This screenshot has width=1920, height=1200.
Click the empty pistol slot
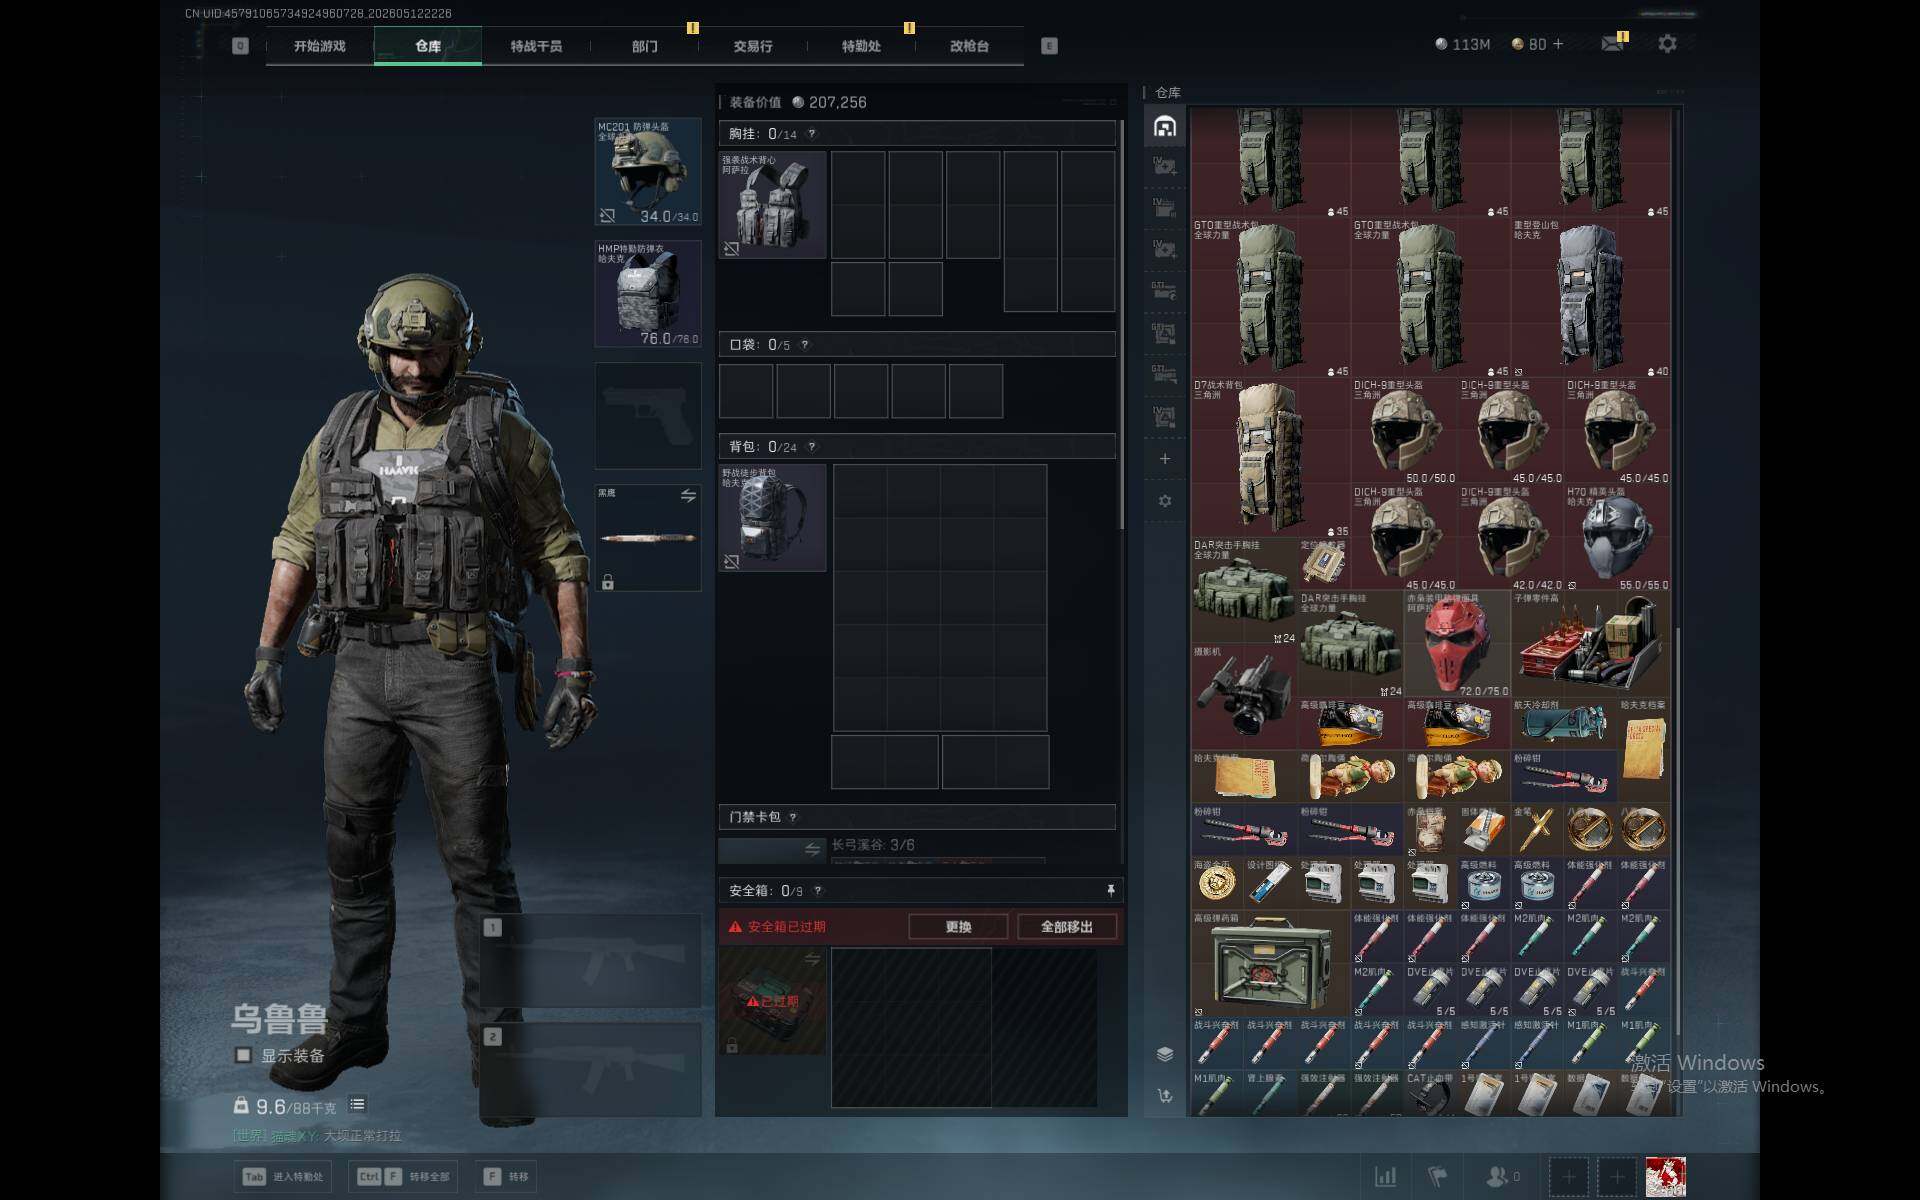648,415
